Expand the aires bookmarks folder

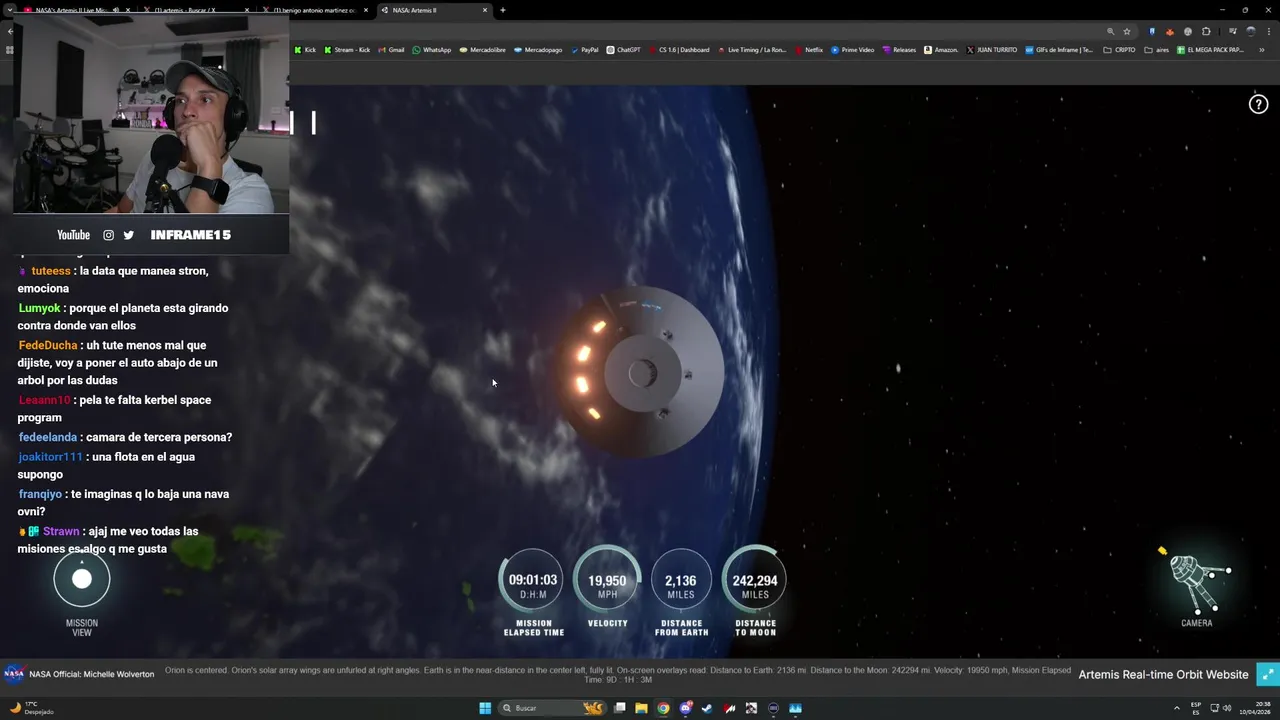coord(1157,50)
